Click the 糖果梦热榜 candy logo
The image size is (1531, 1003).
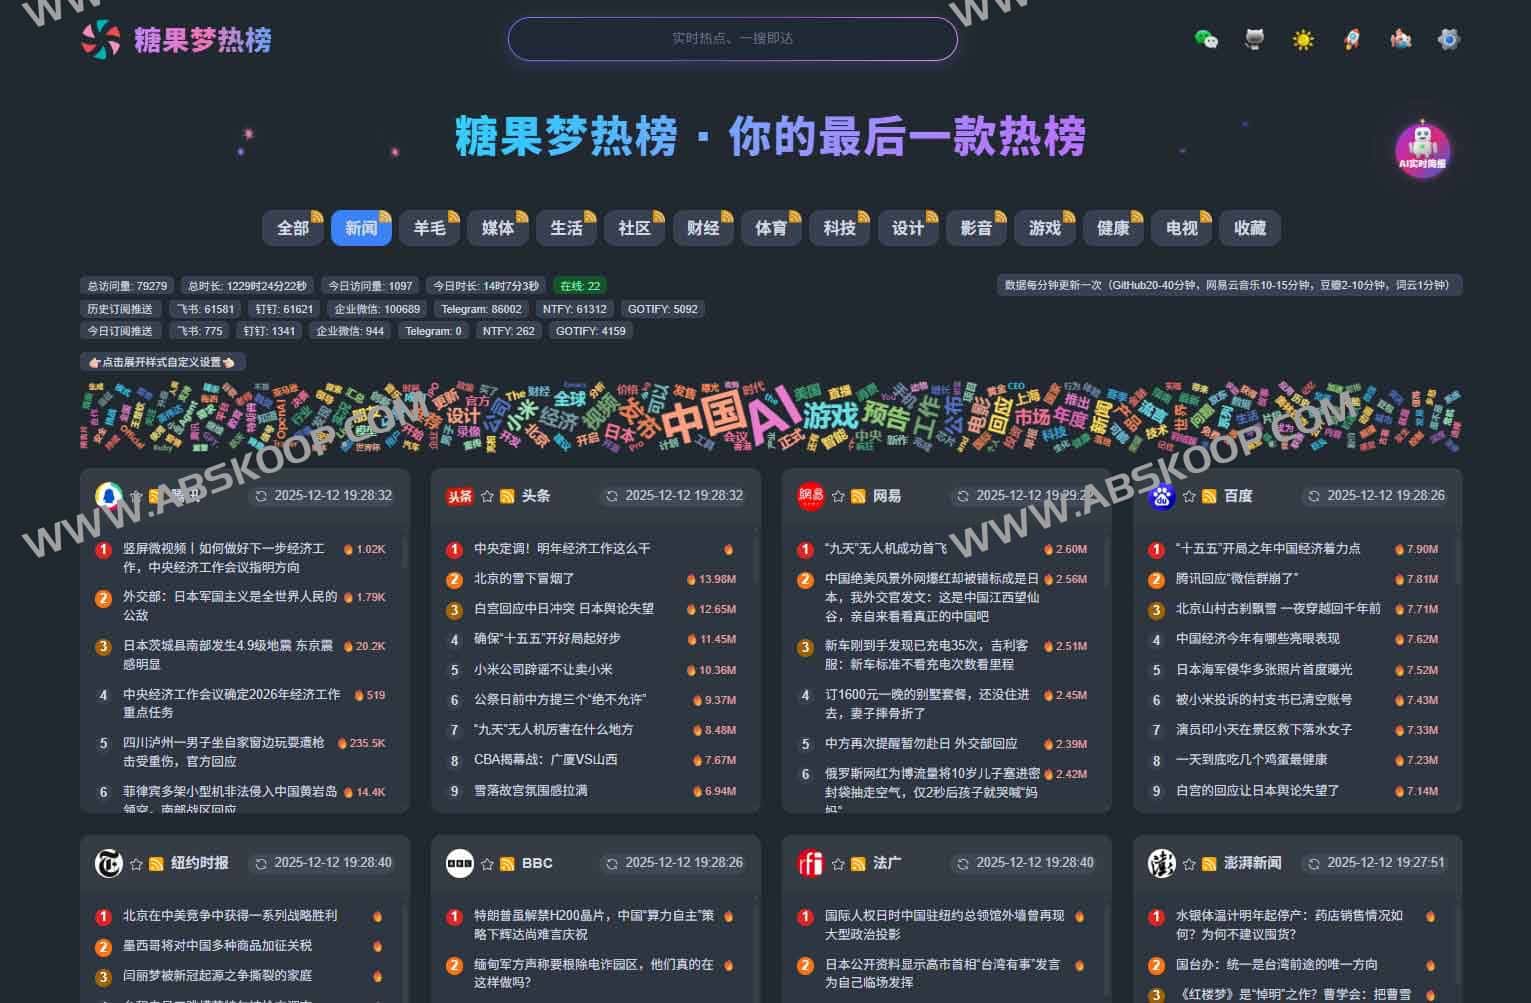(100, 41)
